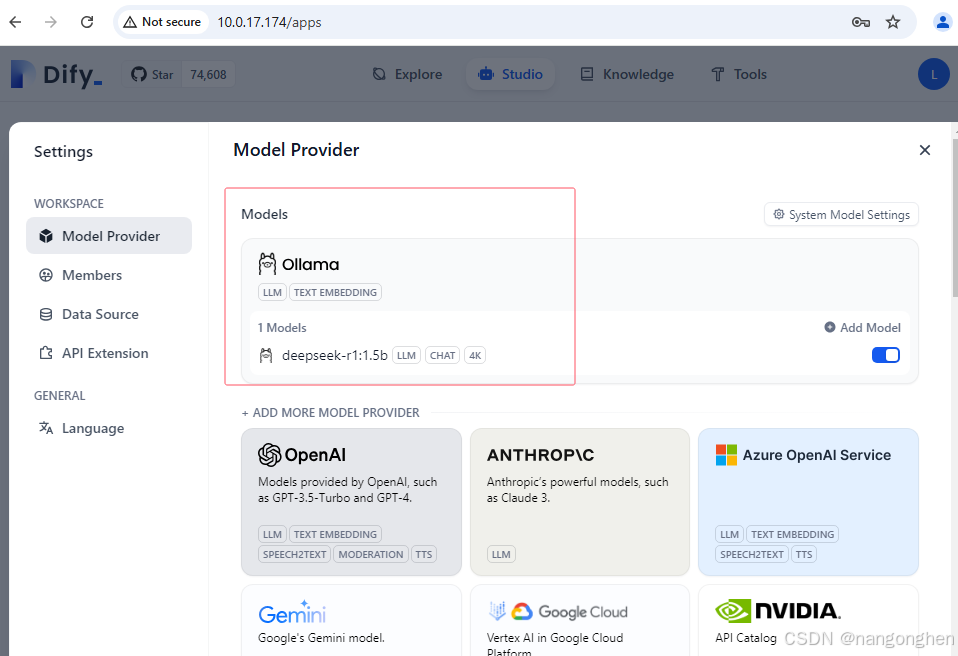The image size is (958, 656).
Task: Open the browser profile avatar icon
Action: 942,23
